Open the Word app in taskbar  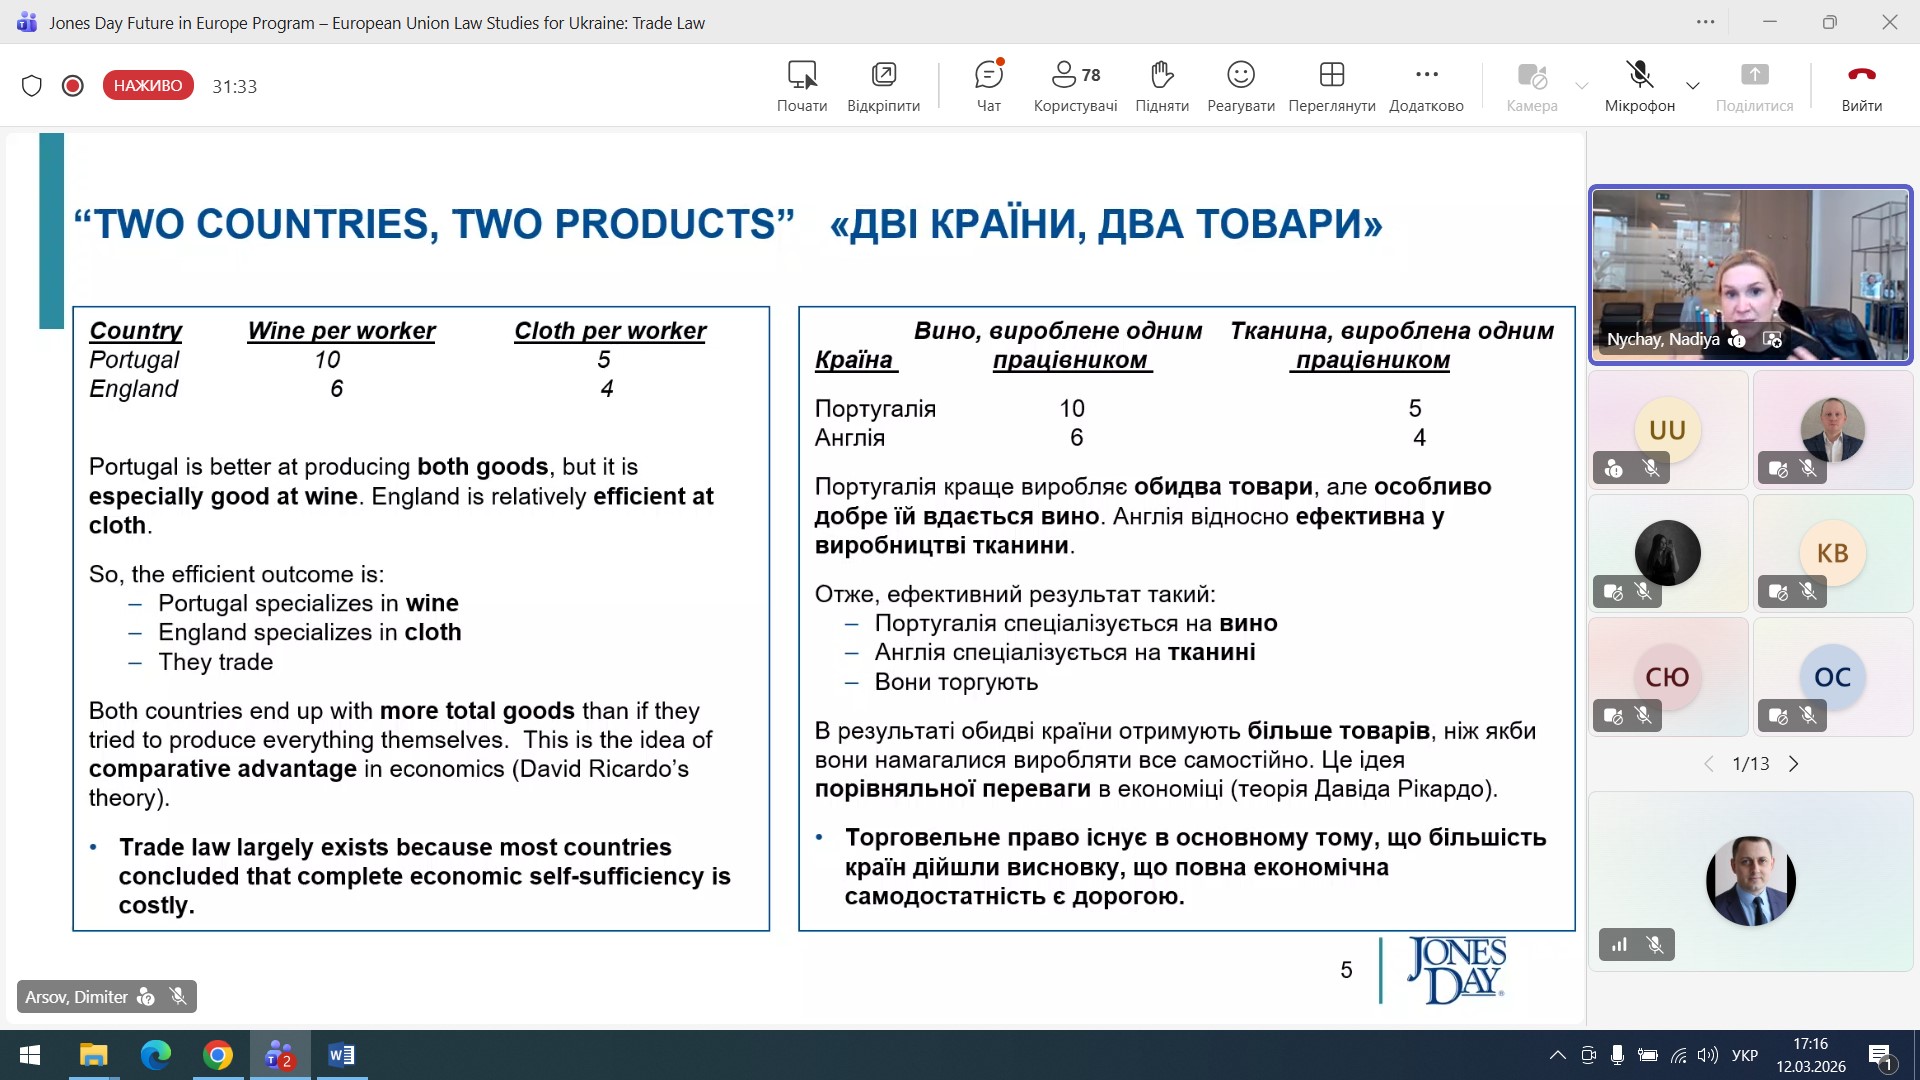click(x=341, y=1055)
